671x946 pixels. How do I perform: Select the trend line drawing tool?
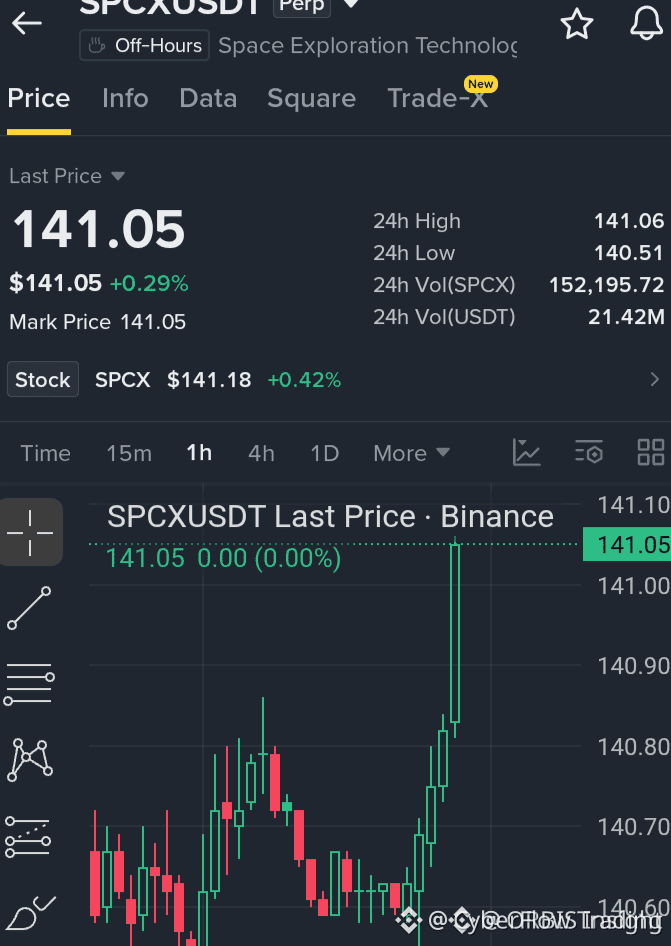coord(30,608)
